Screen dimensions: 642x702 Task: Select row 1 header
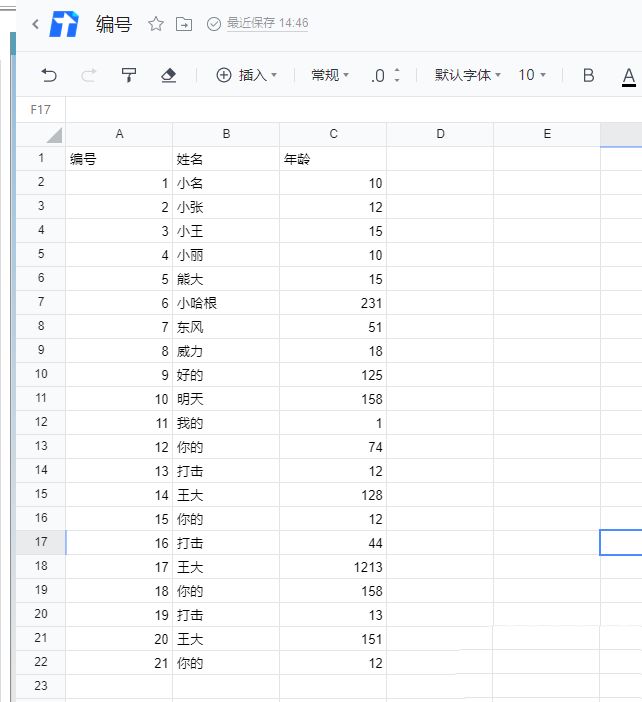pyautogui.click(x=41, y=158)
